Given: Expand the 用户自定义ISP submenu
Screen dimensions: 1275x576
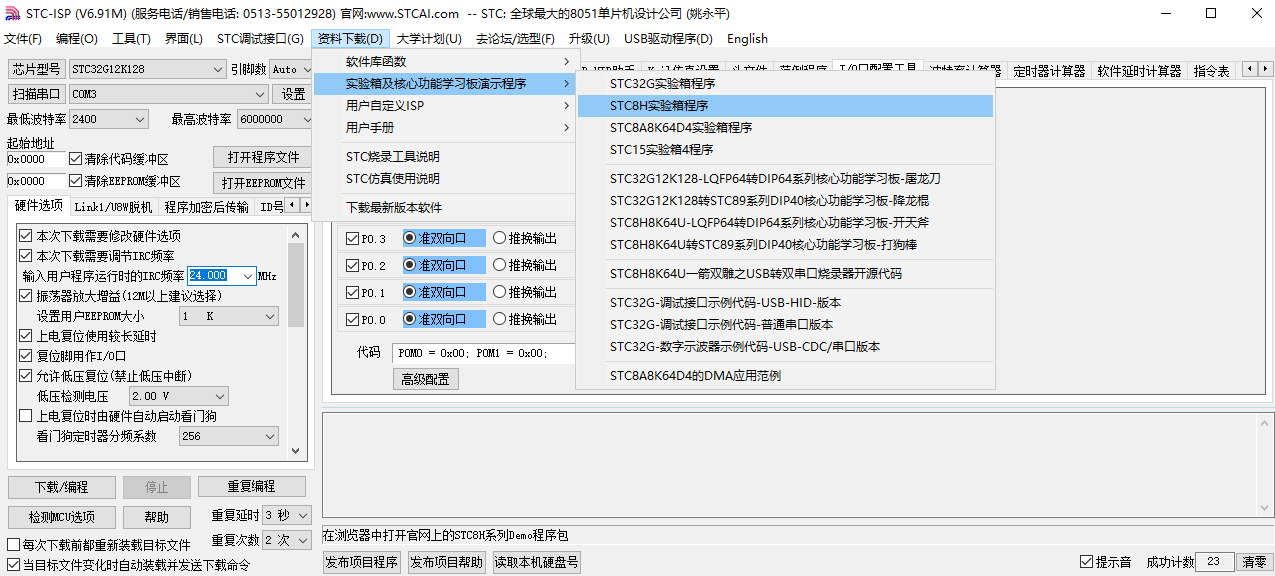Looking at the screenshot, I should click(x=445, y=106).
